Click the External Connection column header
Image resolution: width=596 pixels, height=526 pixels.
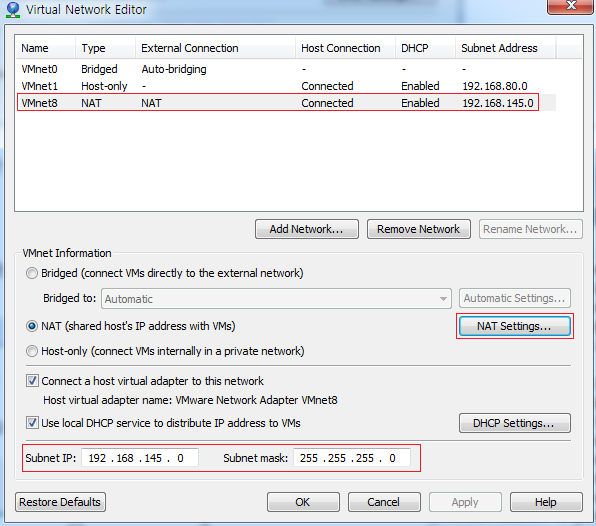pos(216,48)
